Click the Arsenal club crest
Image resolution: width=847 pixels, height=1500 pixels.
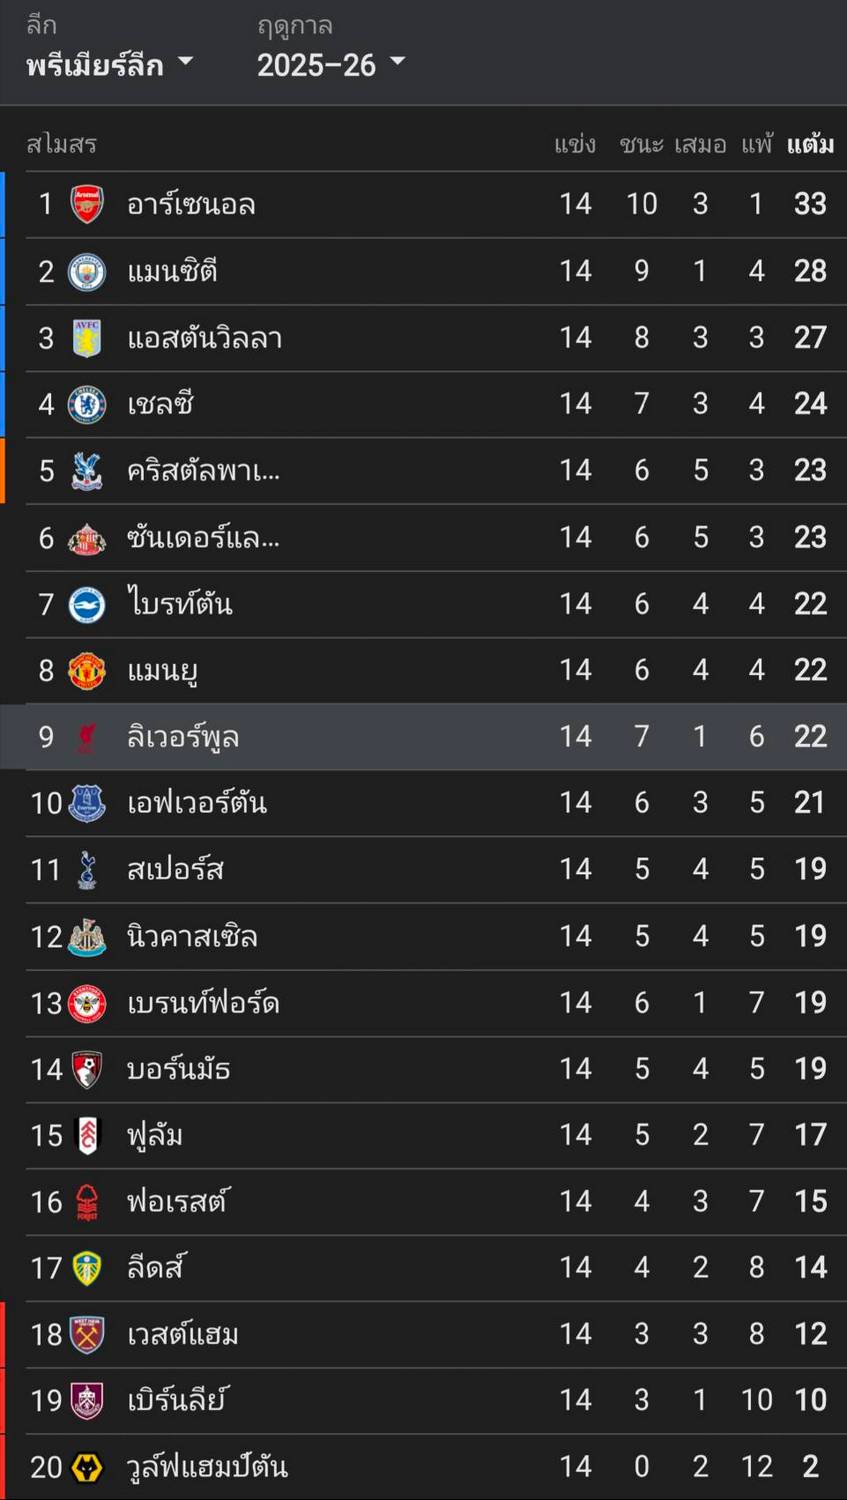tap(87, 204)
